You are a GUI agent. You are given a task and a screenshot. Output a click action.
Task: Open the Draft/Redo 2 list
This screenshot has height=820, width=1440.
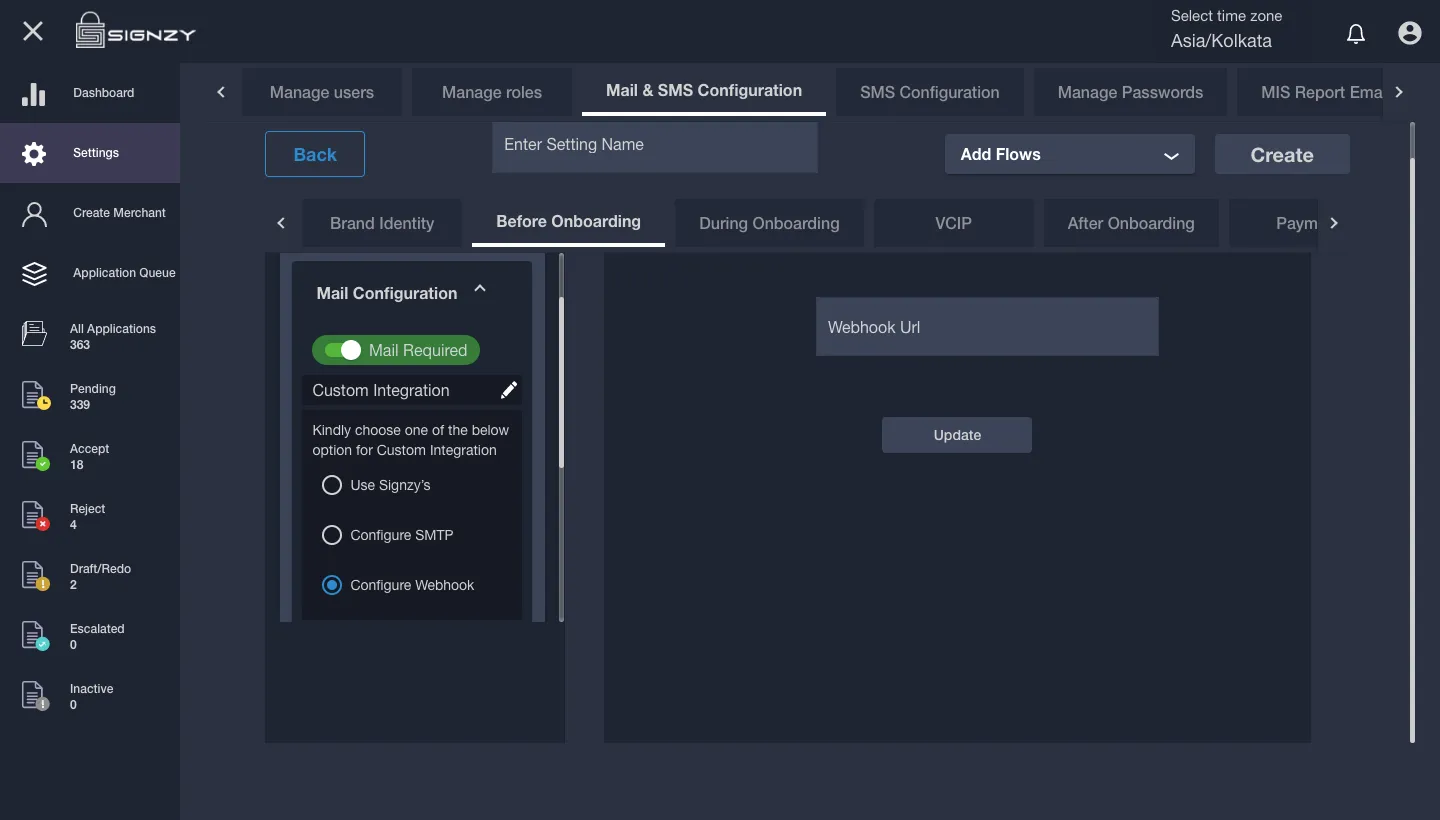90,576
